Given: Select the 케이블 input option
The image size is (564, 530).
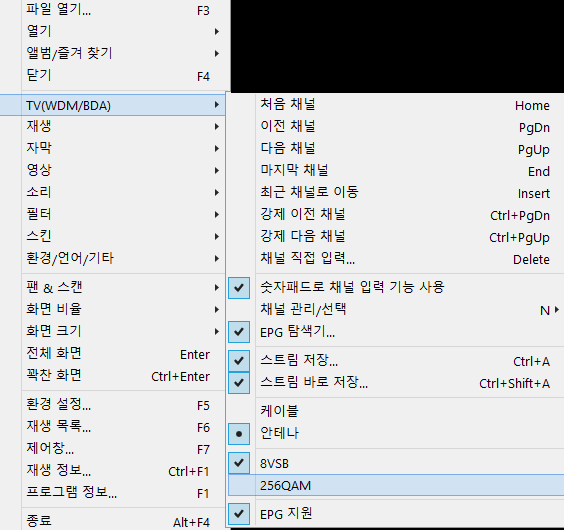Looking at the screenshot, I should [396, 411].
